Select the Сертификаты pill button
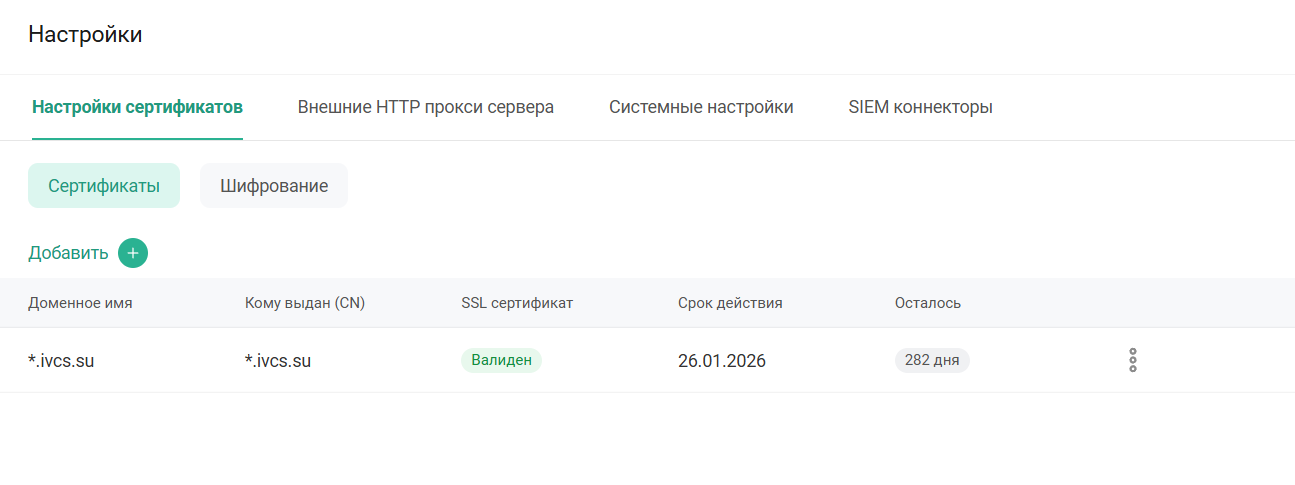Viewport: 1295px width, 485px height. 104,186
